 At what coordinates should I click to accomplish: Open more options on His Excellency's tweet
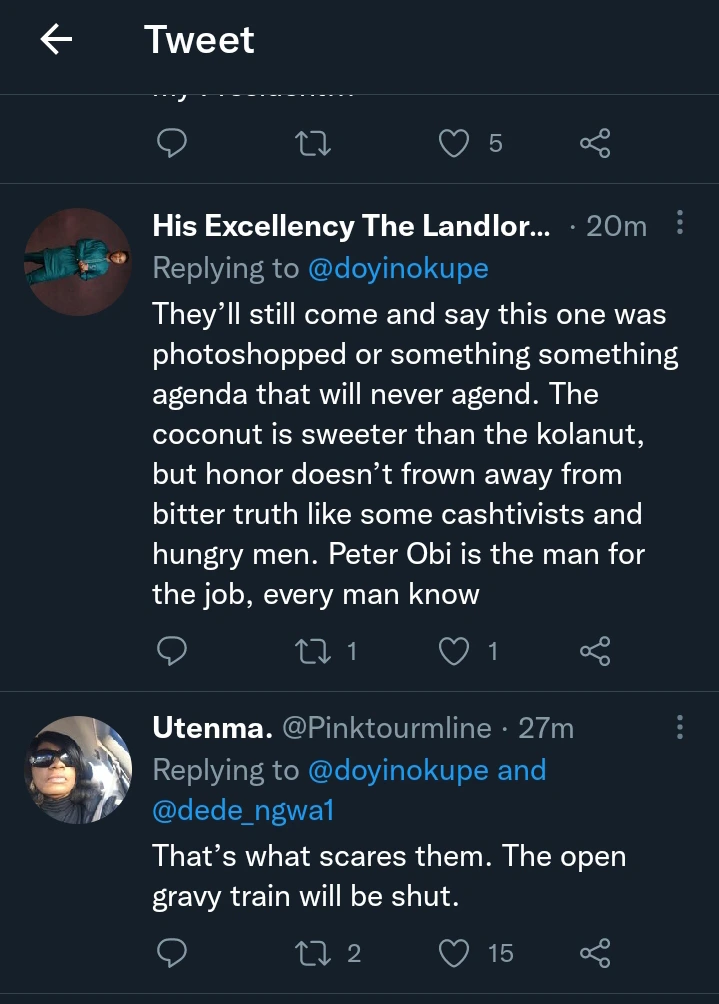pos(680,224)
